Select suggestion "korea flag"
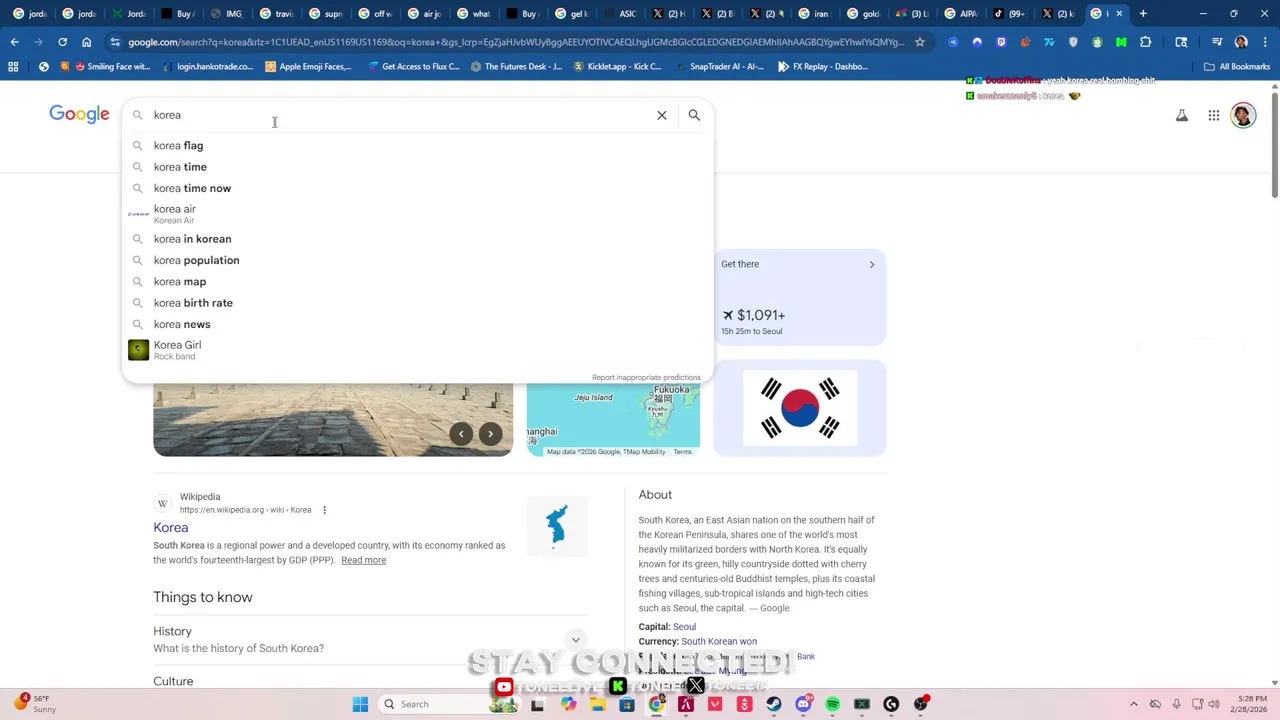The image size is (1280, 720). 418,145
